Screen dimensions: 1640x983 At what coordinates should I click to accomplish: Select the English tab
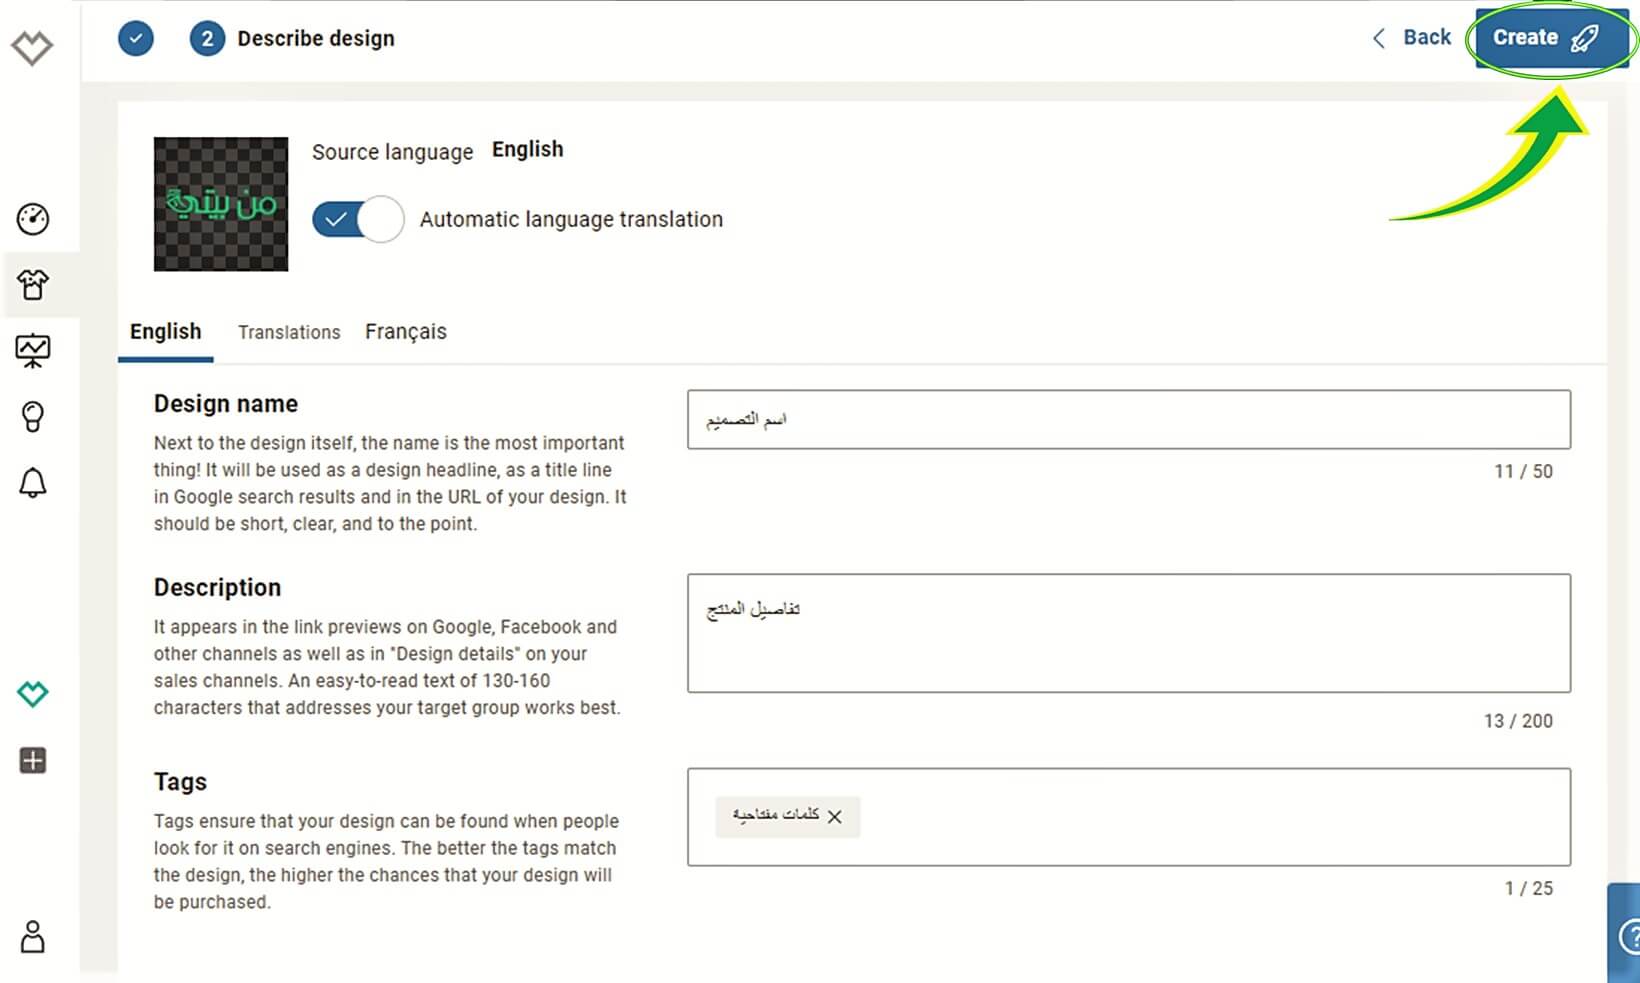click(x=166, y=331)
